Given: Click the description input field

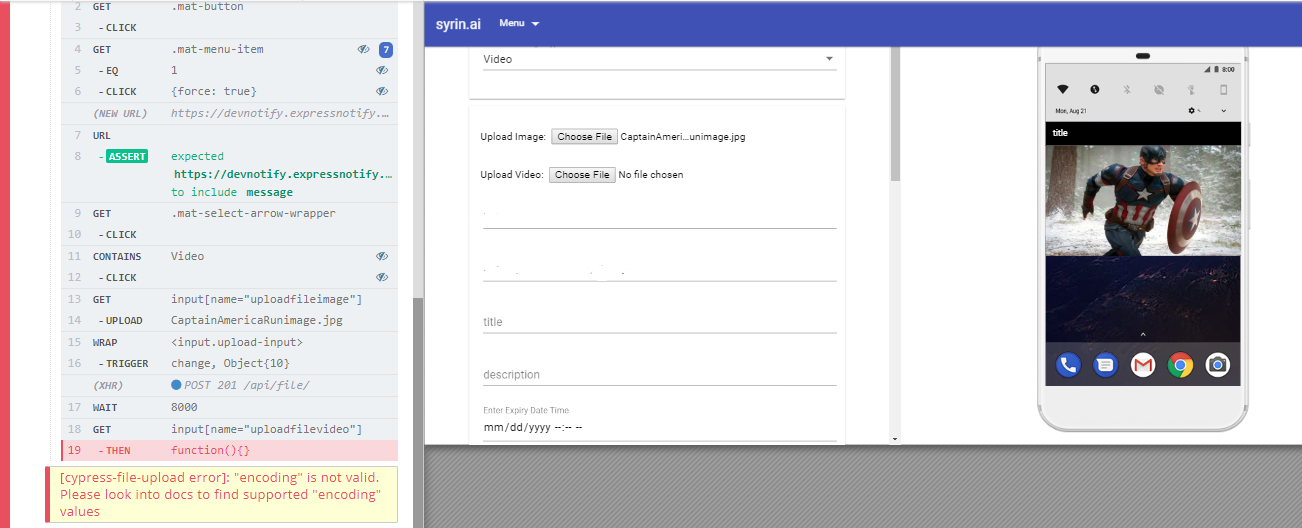Looking at the screenshot, I should point(659,375).
